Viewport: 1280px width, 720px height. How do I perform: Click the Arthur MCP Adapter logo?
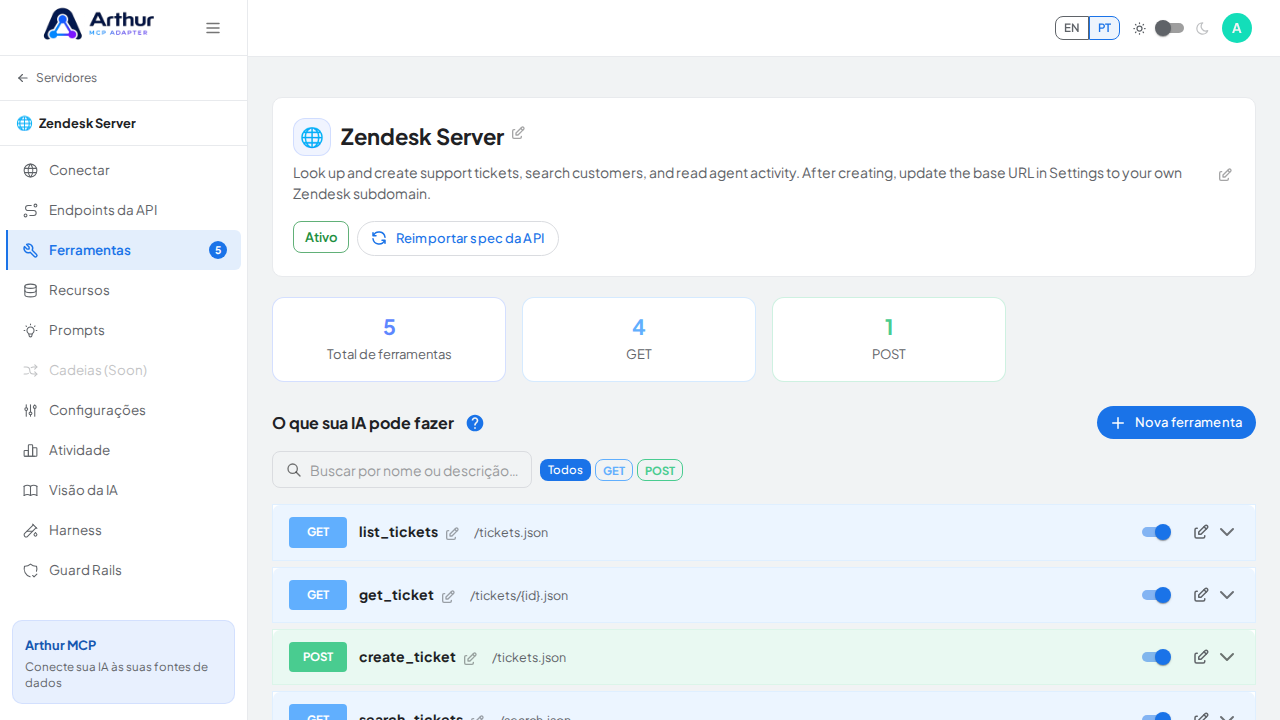(x=99, y=24)
